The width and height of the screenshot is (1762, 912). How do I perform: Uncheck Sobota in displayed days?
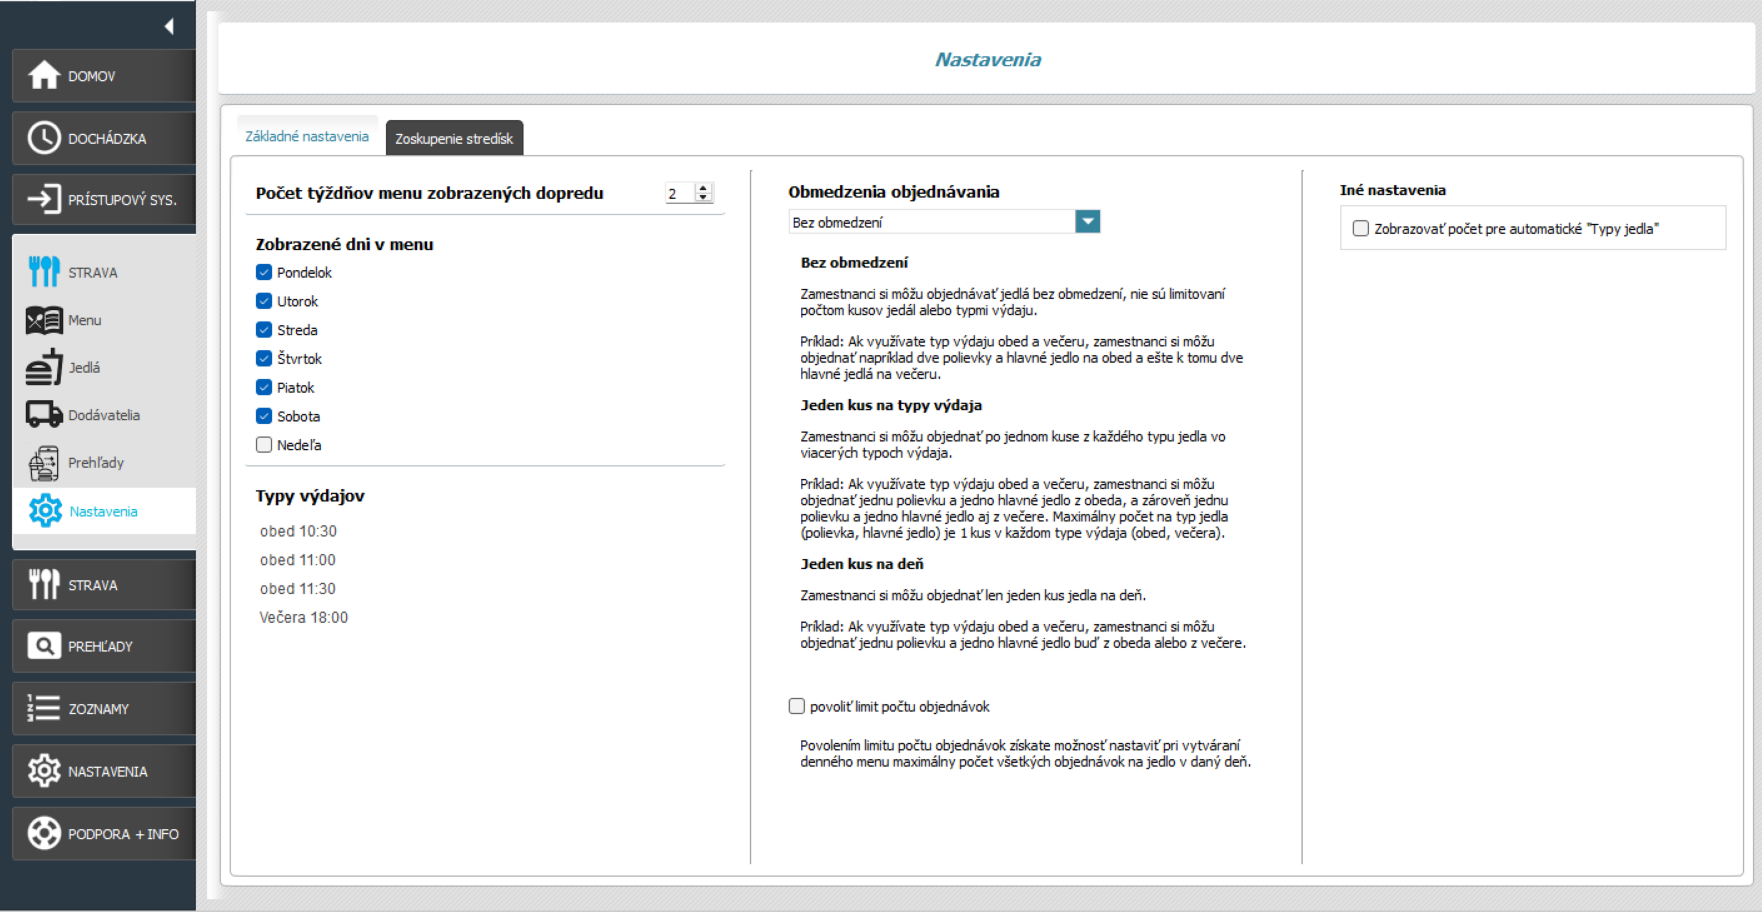[x=264, y=416]
